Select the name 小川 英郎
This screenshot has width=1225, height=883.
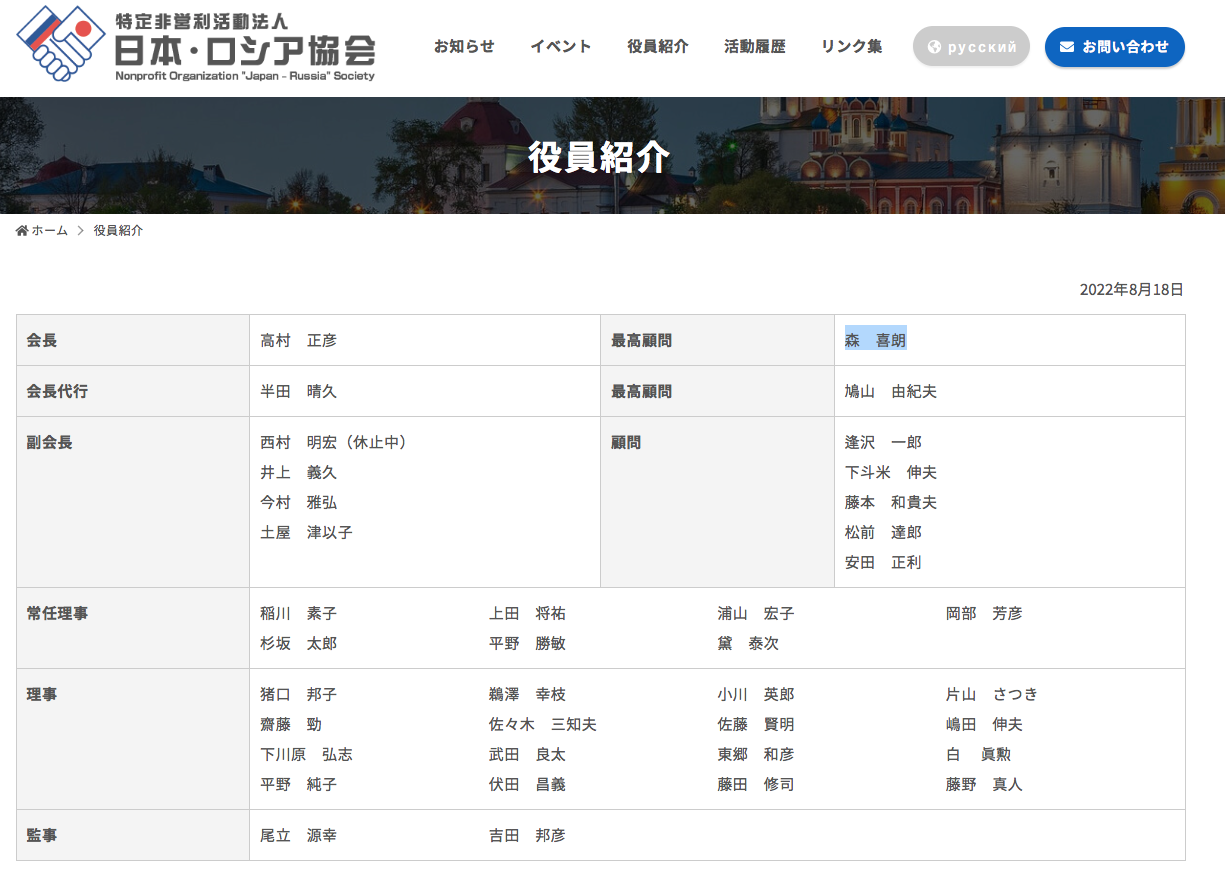[x=756, y=694]
